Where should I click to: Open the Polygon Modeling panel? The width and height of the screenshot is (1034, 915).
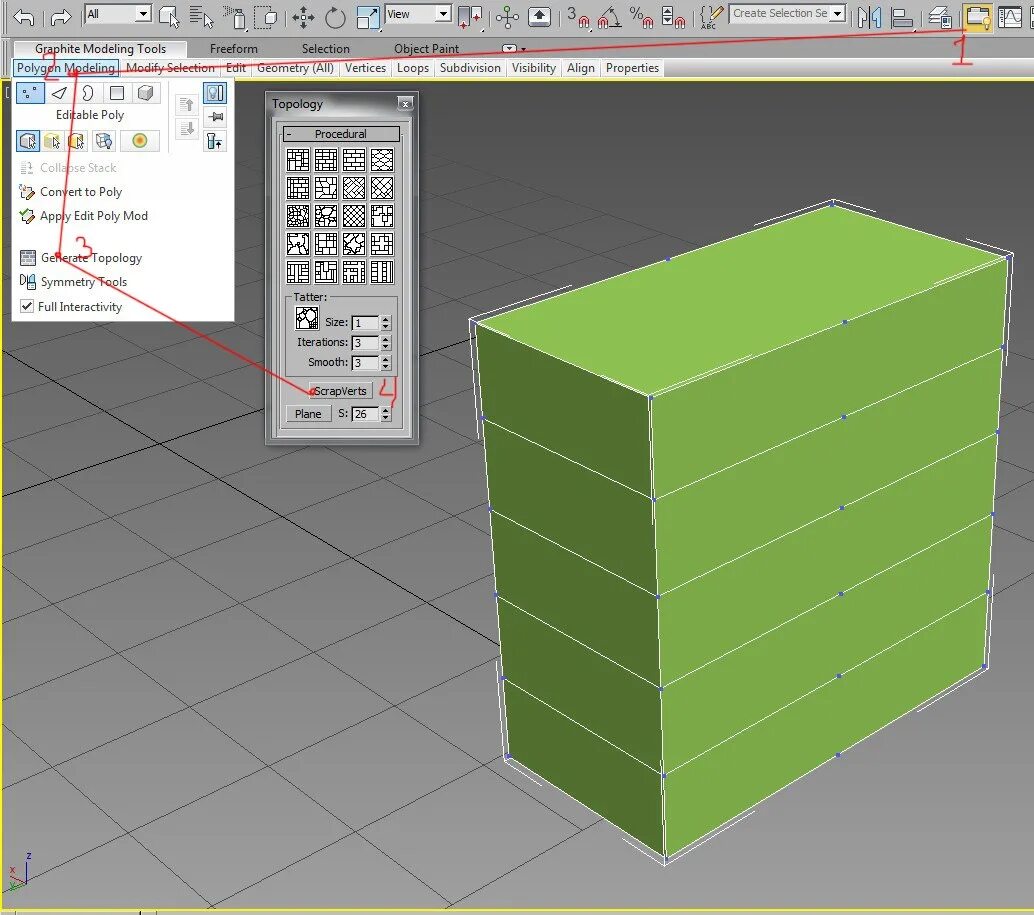[x=66, y=68]
